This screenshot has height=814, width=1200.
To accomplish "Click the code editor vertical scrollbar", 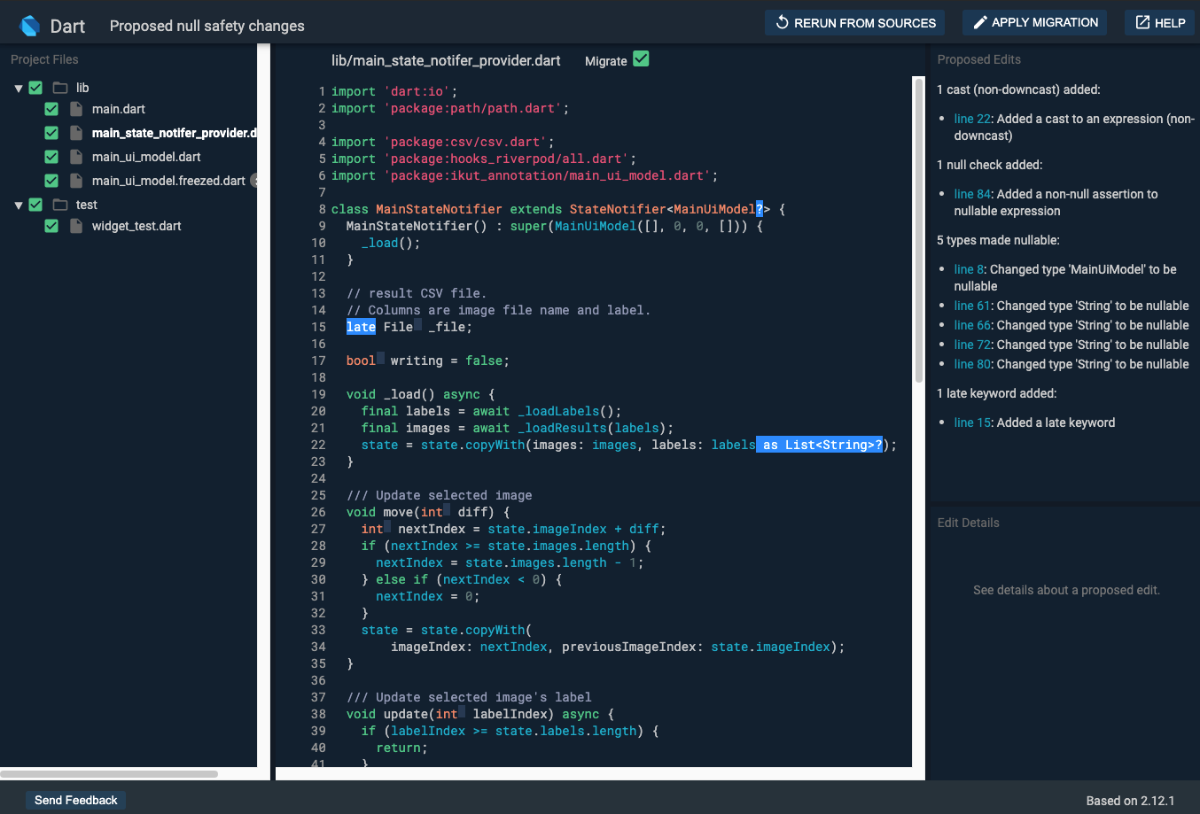I will [919, 230].
